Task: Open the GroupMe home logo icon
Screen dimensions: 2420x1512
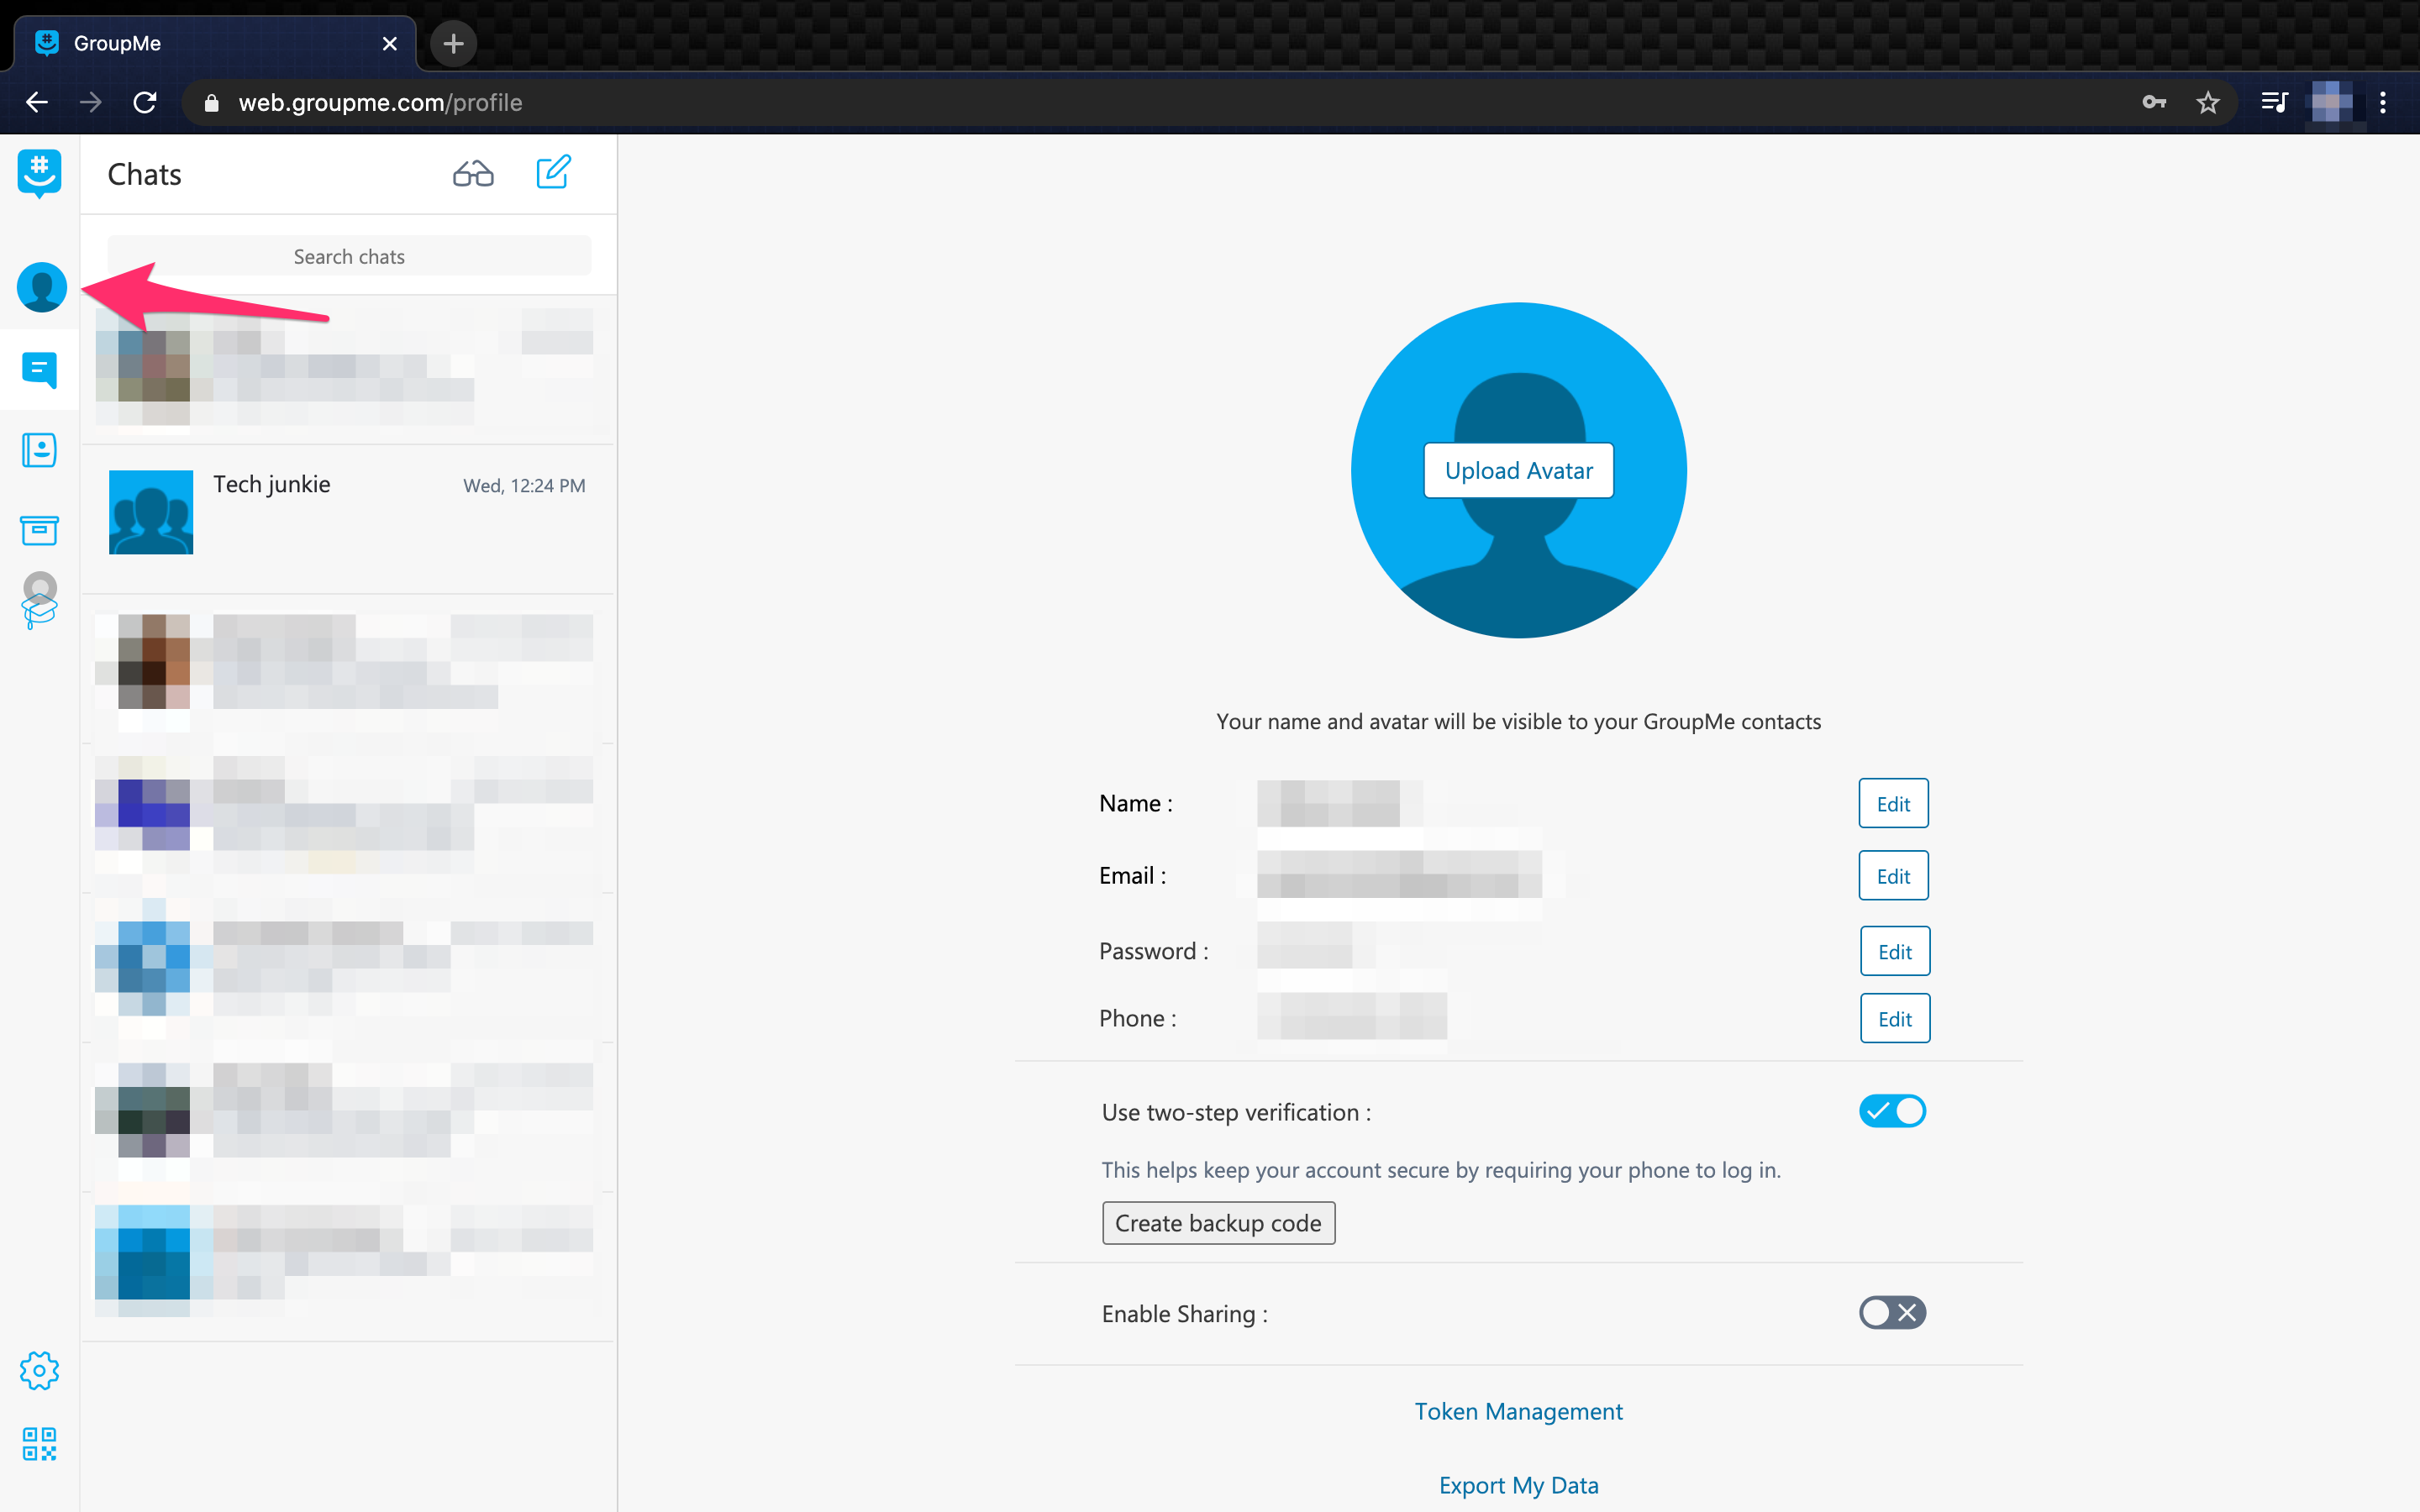Action: [x=40, y=173]
